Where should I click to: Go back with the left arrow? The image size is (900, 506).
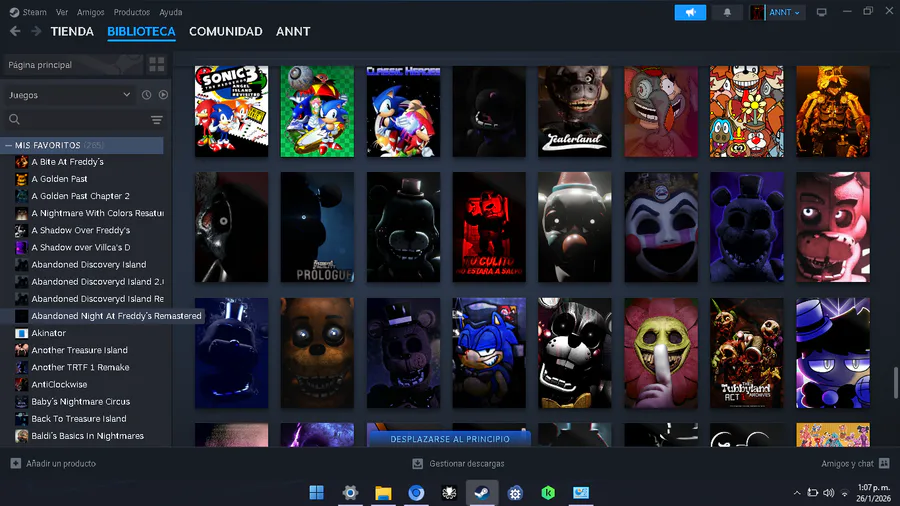(x=15, y=32)
